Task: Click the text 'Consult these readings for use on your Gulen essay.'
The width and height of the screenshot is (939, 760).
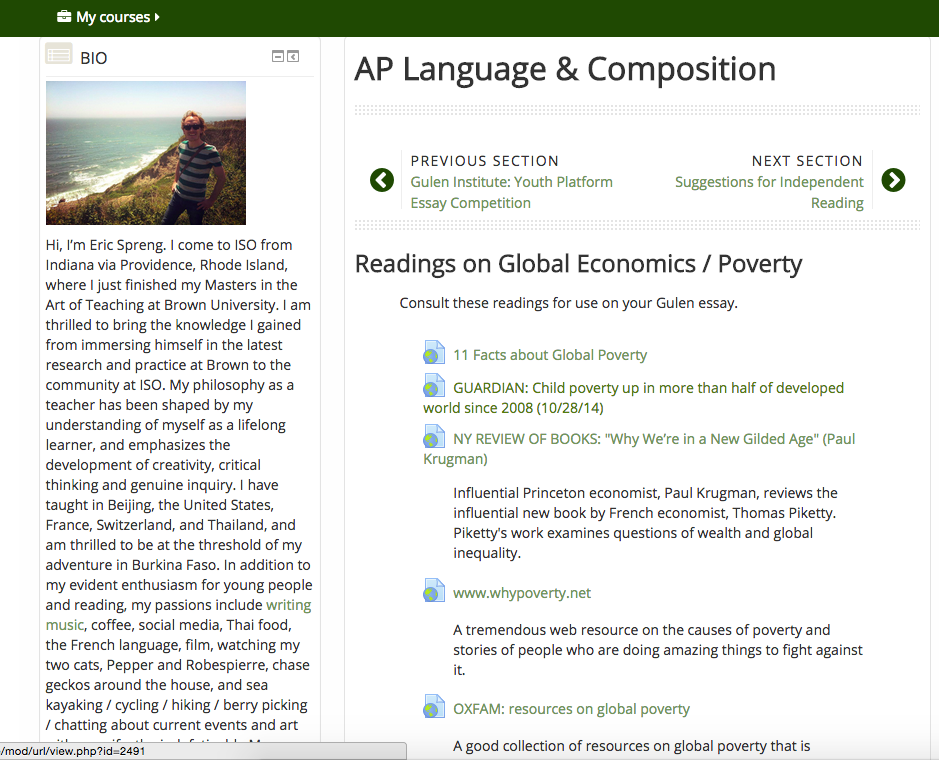Action: [x=568, y=303]
